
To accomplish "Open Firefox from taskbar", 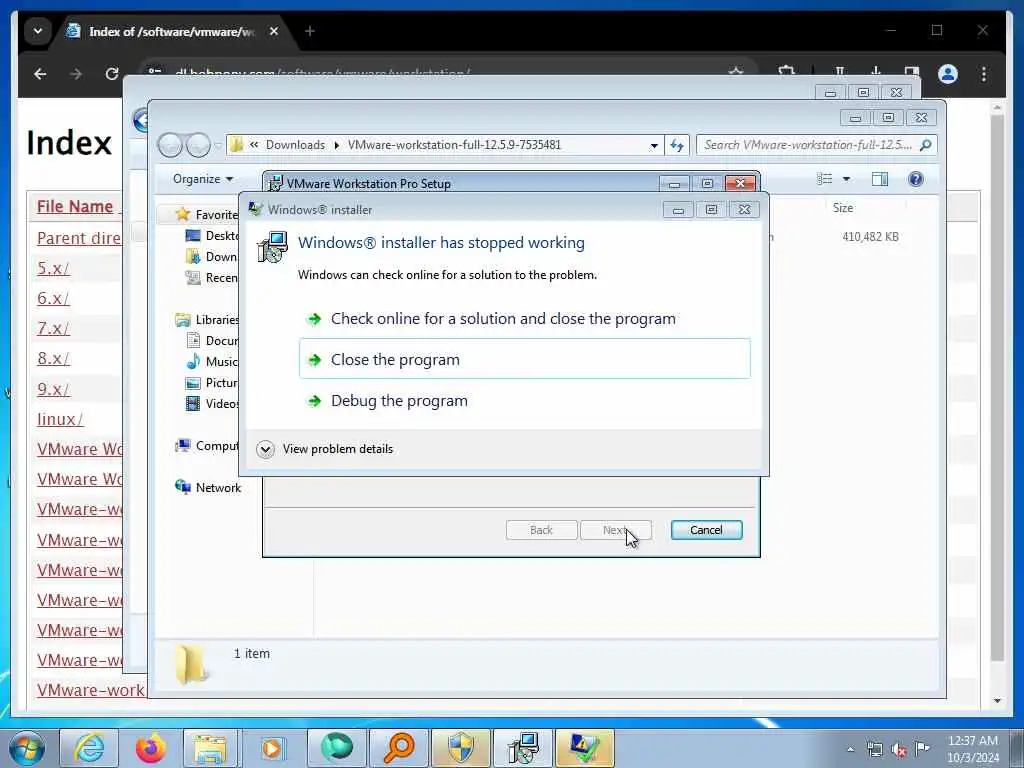I will (x=151, y=748).
